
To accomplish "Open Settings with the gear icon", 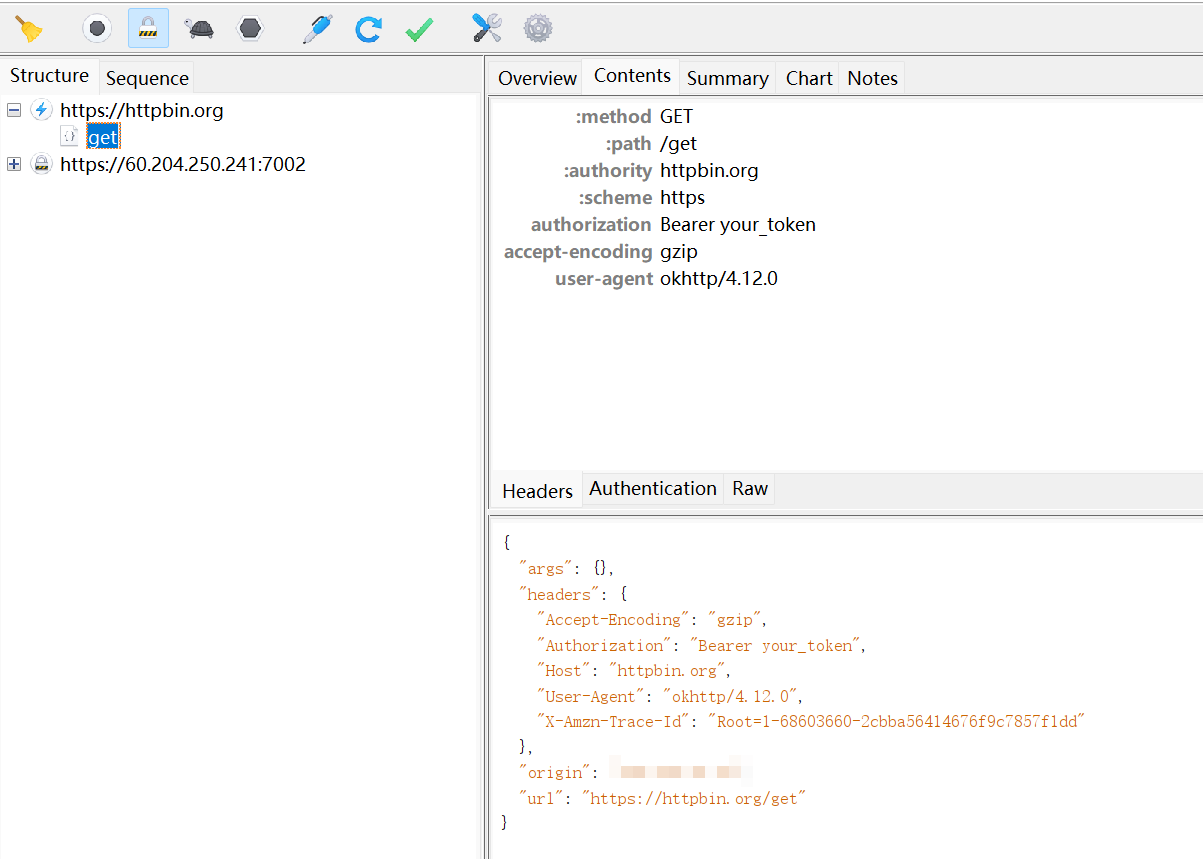I will [x=538, y=28].
